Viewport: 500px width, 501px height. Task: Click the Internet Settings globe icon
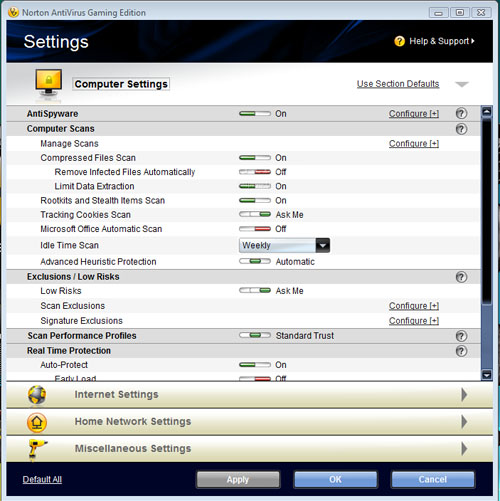tap(37, 395)
